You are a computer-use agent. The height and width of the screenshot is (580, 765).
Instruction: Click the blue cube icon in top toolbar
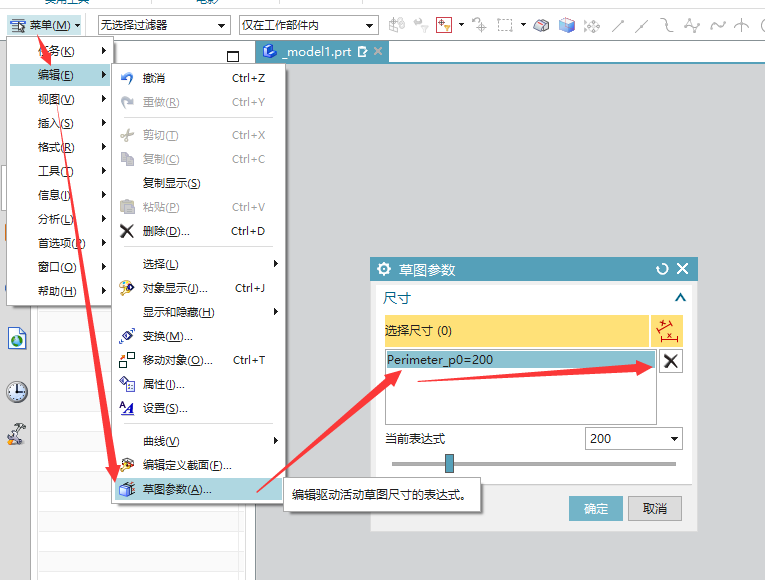click(x=567, y=25)
